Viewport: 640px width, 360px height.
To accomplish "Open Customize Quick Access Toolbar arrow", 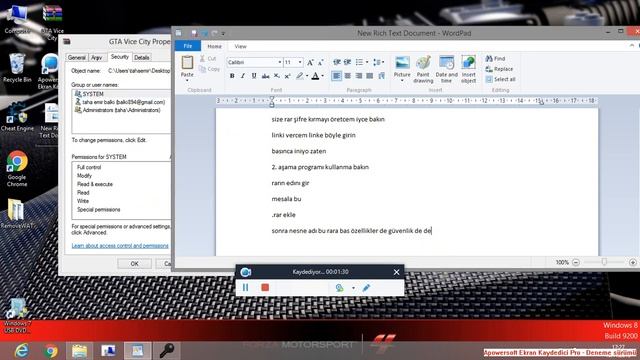I will [223, 33].
